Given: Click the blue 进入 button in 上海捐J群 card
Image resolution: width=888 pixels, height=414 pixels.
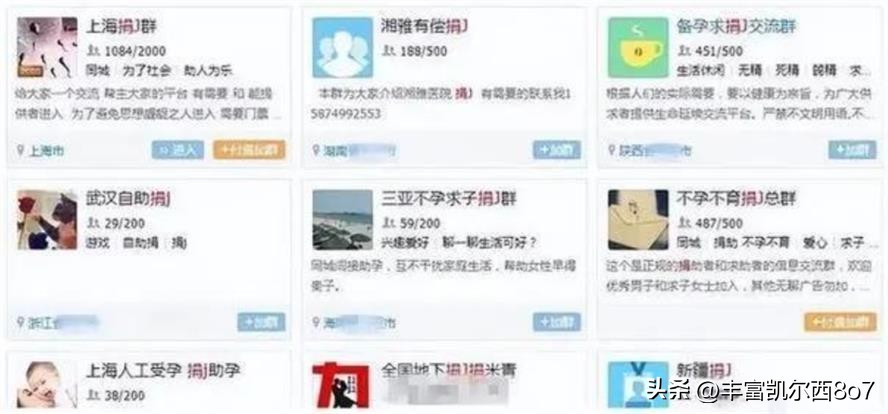Looking at the screenshot, I should coord(178,150).
